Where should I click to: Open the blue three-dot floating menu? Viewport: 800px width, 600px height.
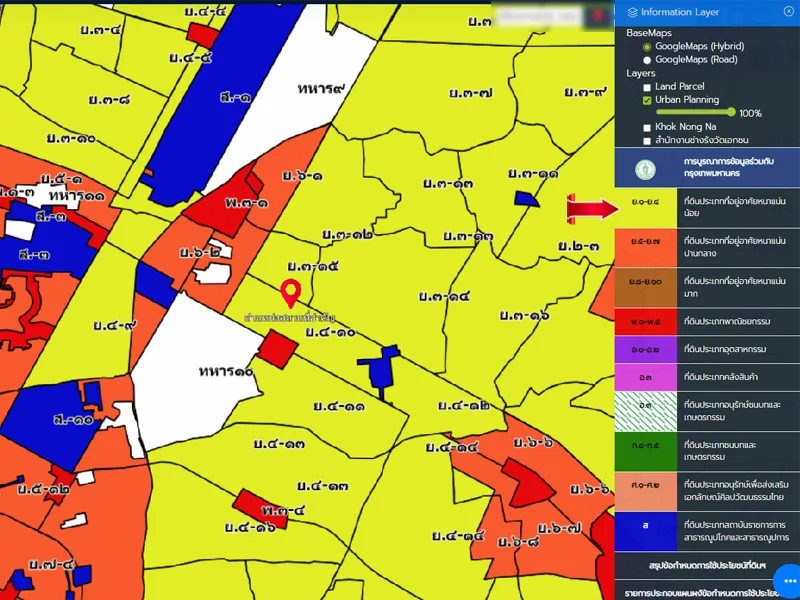pos(786,579)
